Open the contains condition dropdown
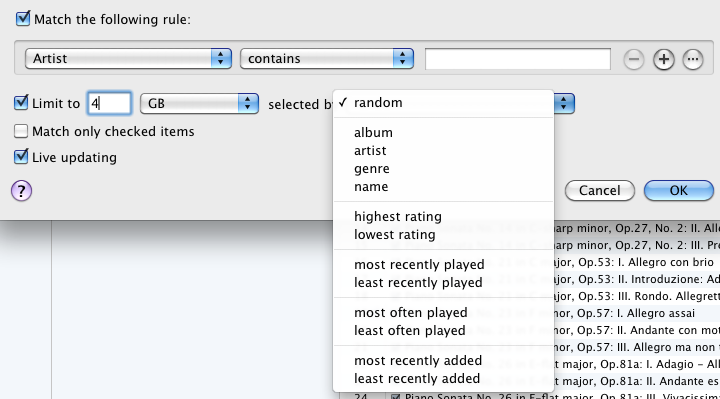This screenshot has height=399, width=720. tap(327, 59)
